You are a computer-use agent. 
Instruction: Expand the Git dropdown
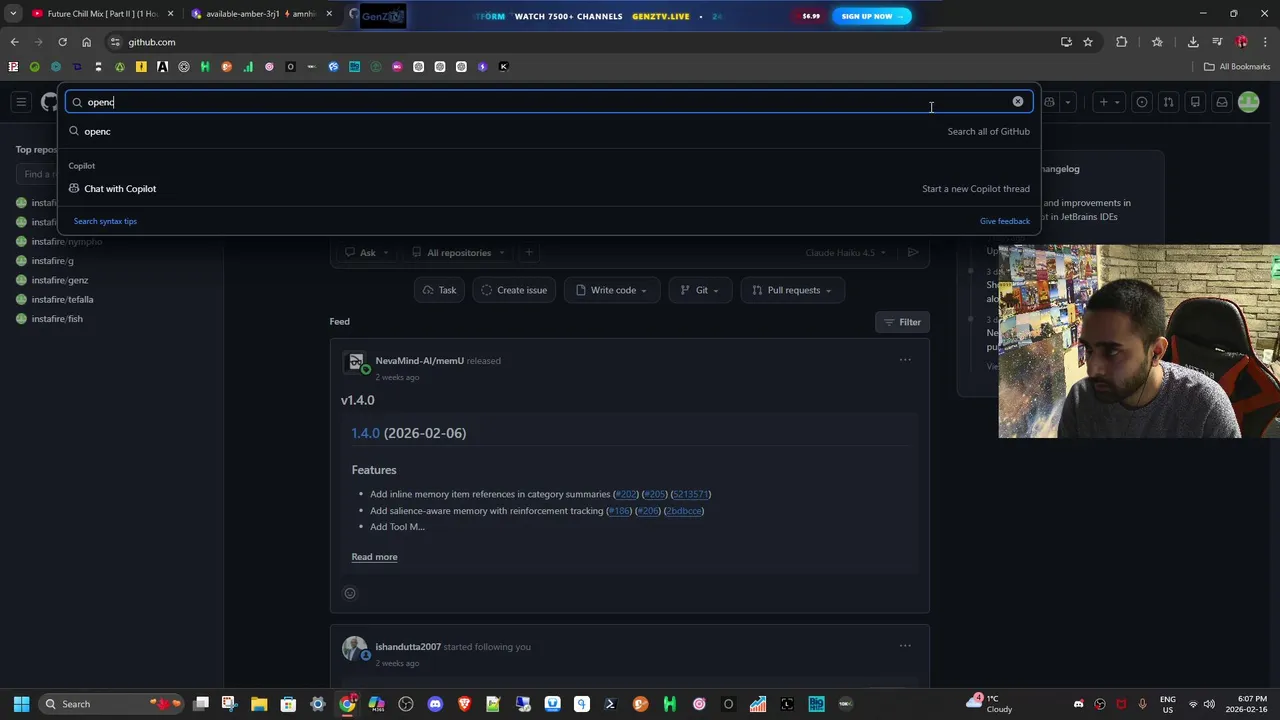(700, 290)
